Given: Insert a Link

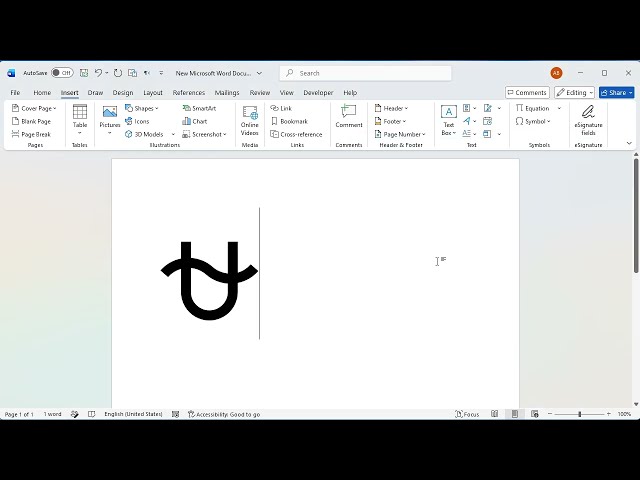Looking at the screenshot, I should point(281,108).
